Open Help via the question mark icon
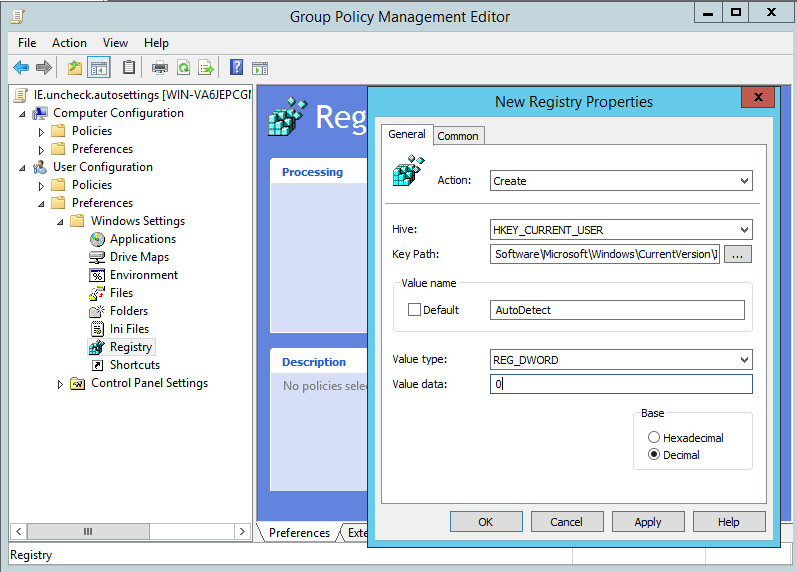This screenshot has width=797, height=572. coord(236,67)
